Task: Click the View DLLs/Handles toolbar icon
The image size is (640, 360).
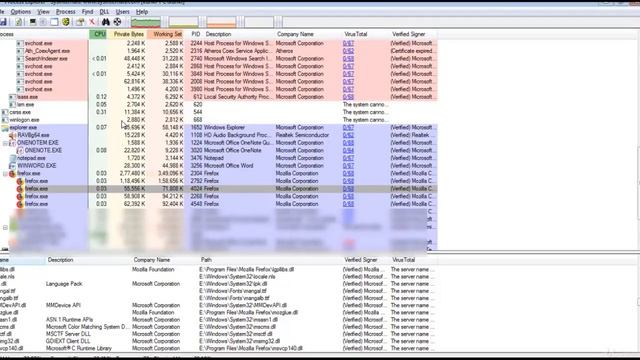Action: 66,22
